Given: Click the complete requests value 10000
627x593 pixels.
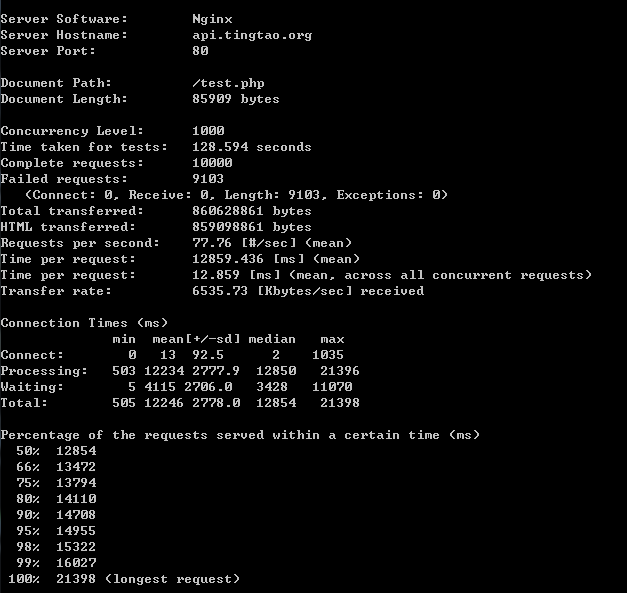Looking at the screenshot, I should click(212, 163).
